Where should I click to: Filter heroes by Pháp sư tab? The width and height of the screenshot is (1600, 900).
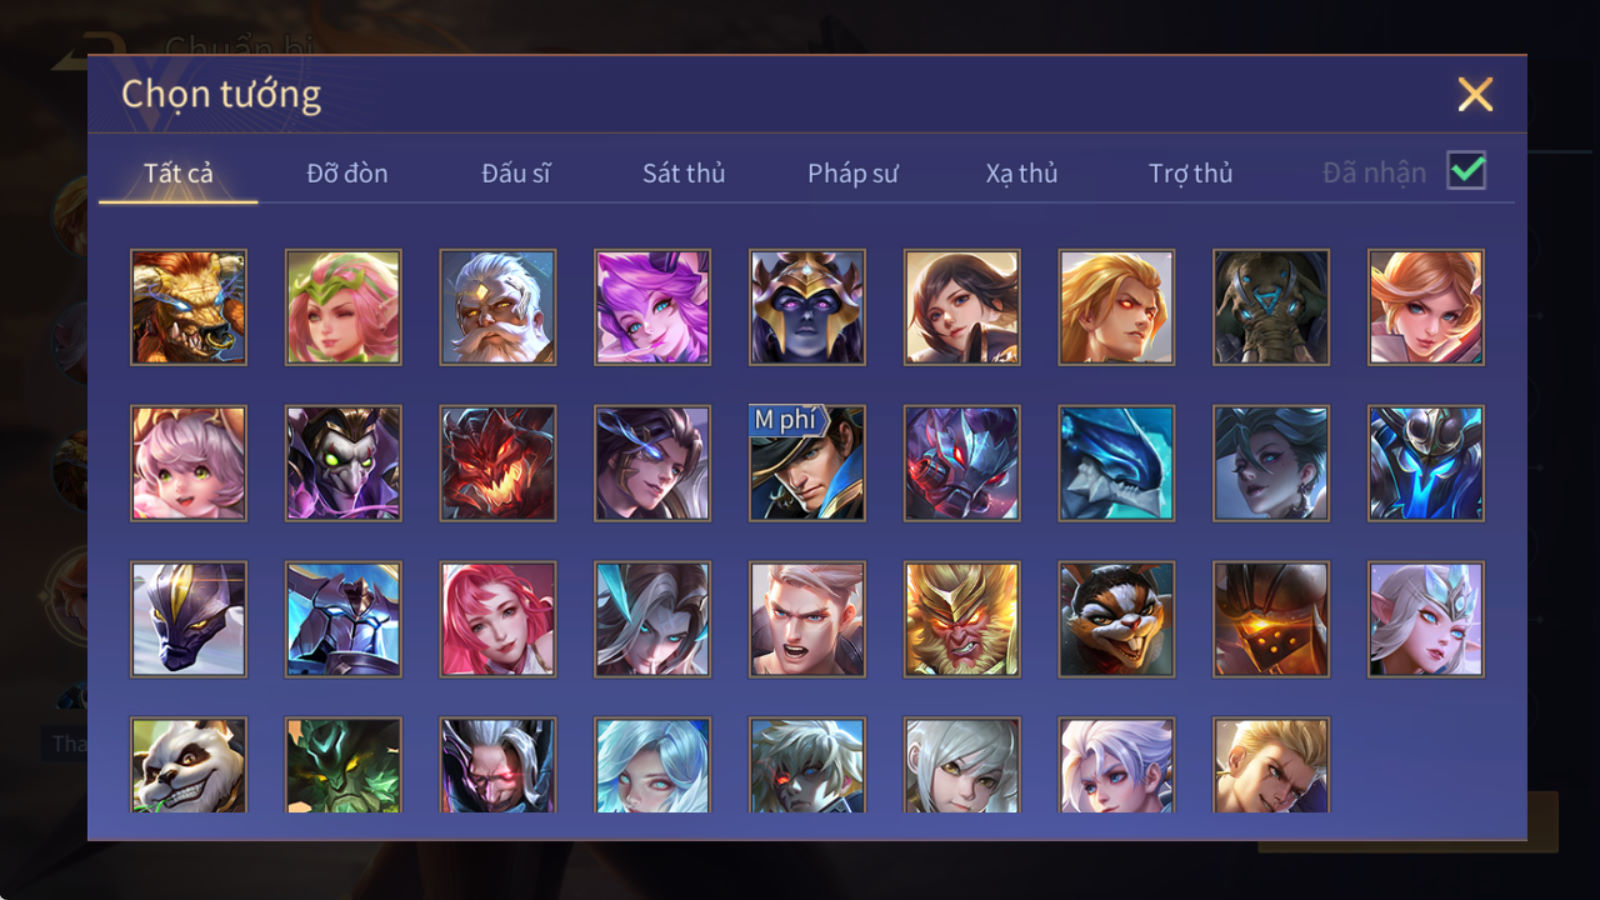[853, 173]
